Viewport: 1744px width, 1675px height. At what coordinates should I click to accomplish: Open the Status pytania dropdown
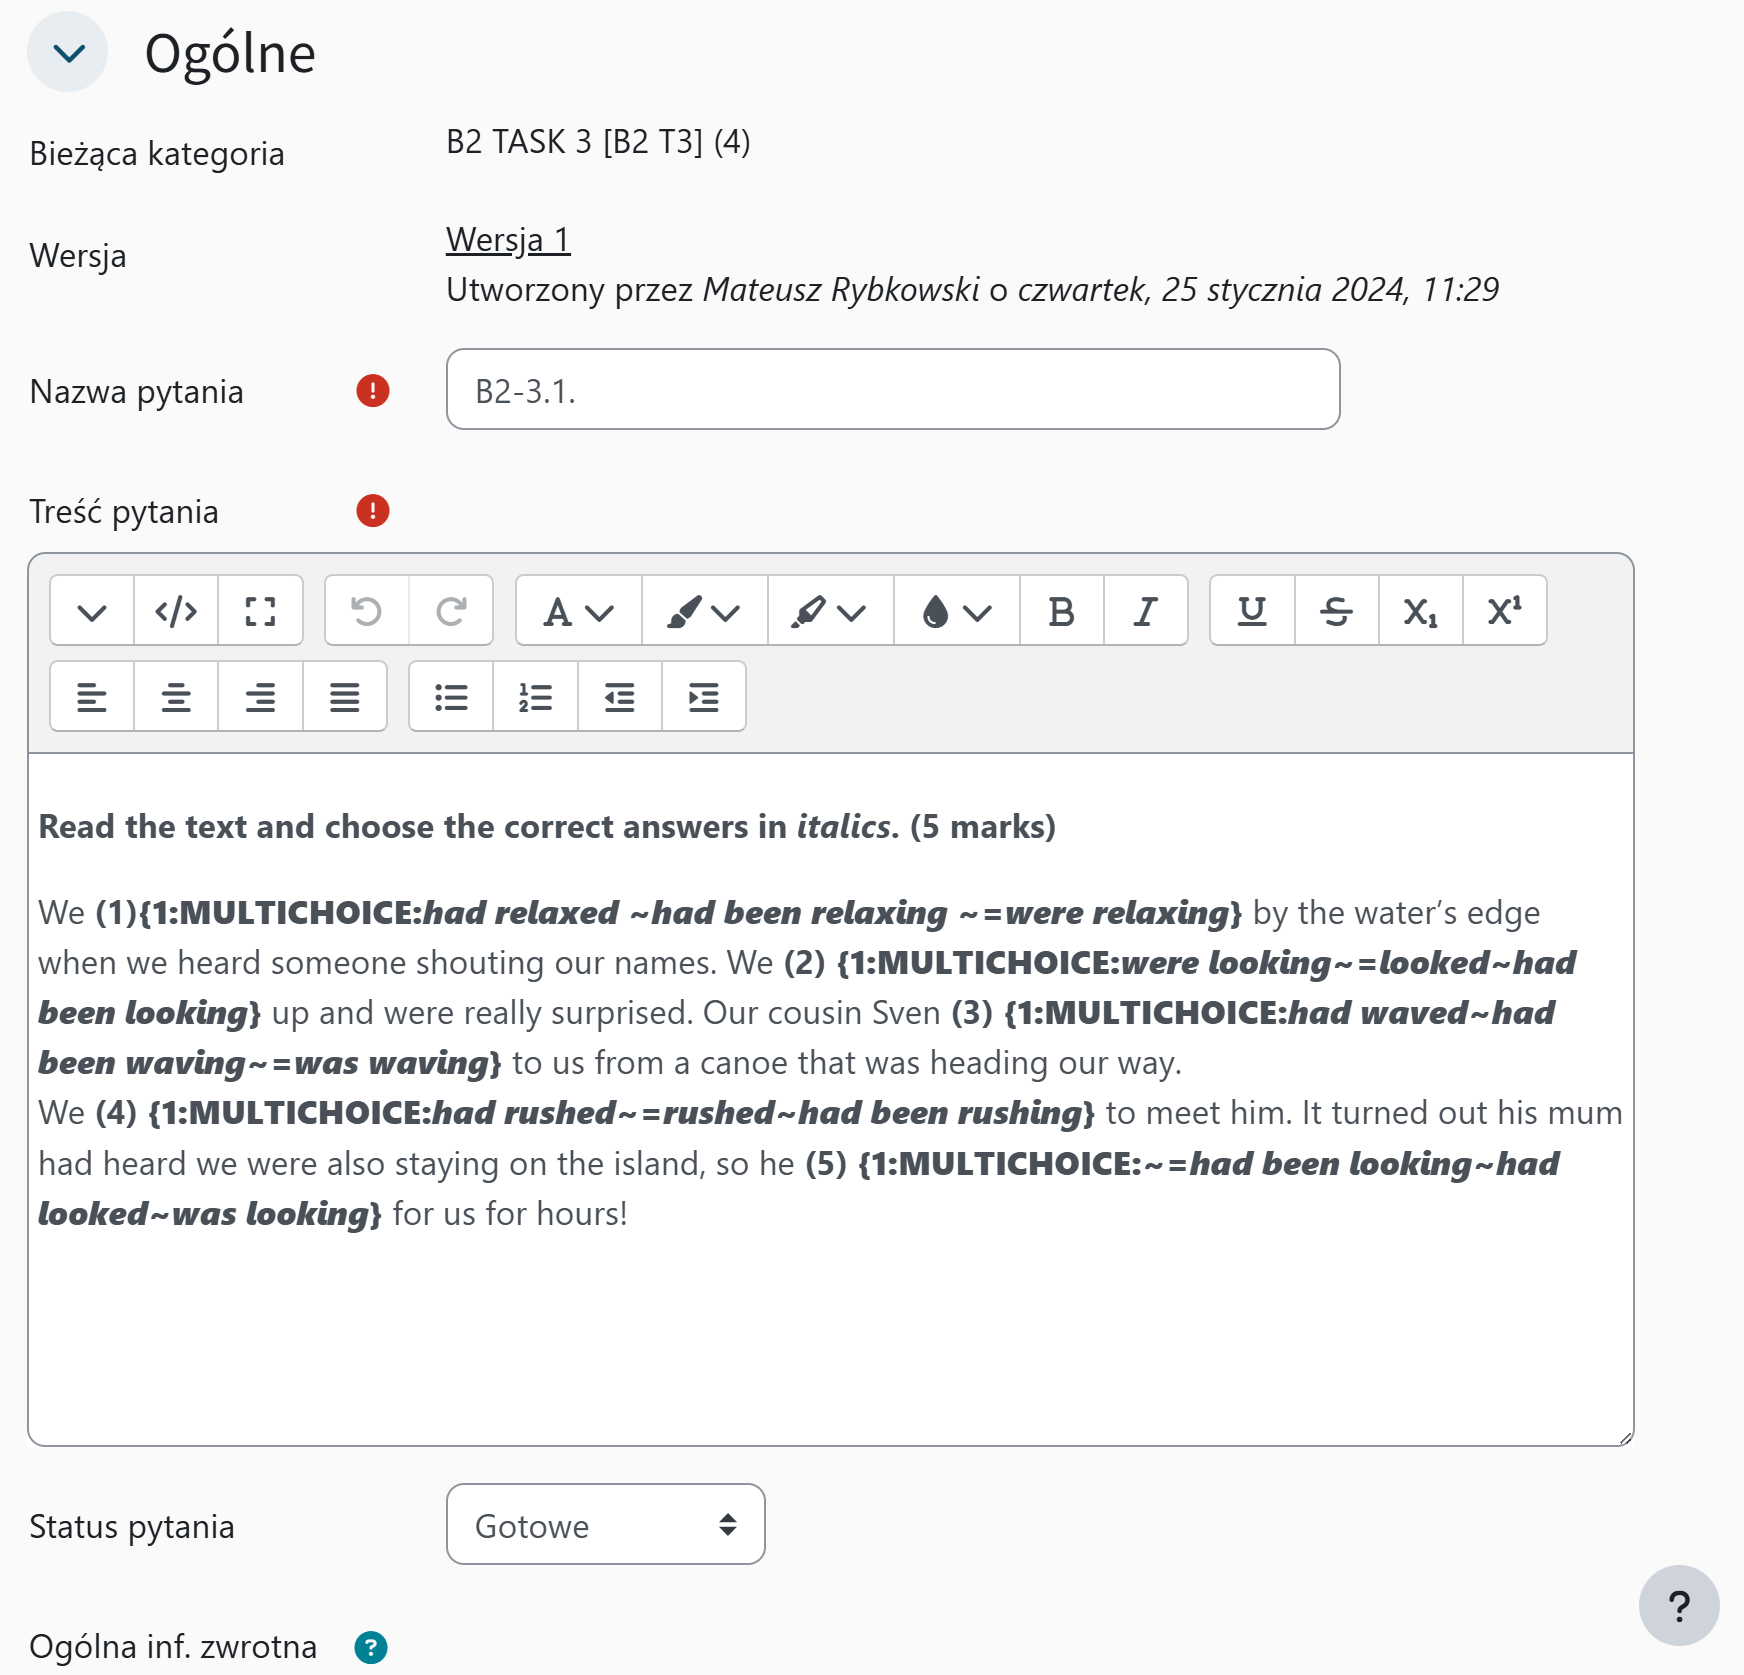pos(605,1525)
